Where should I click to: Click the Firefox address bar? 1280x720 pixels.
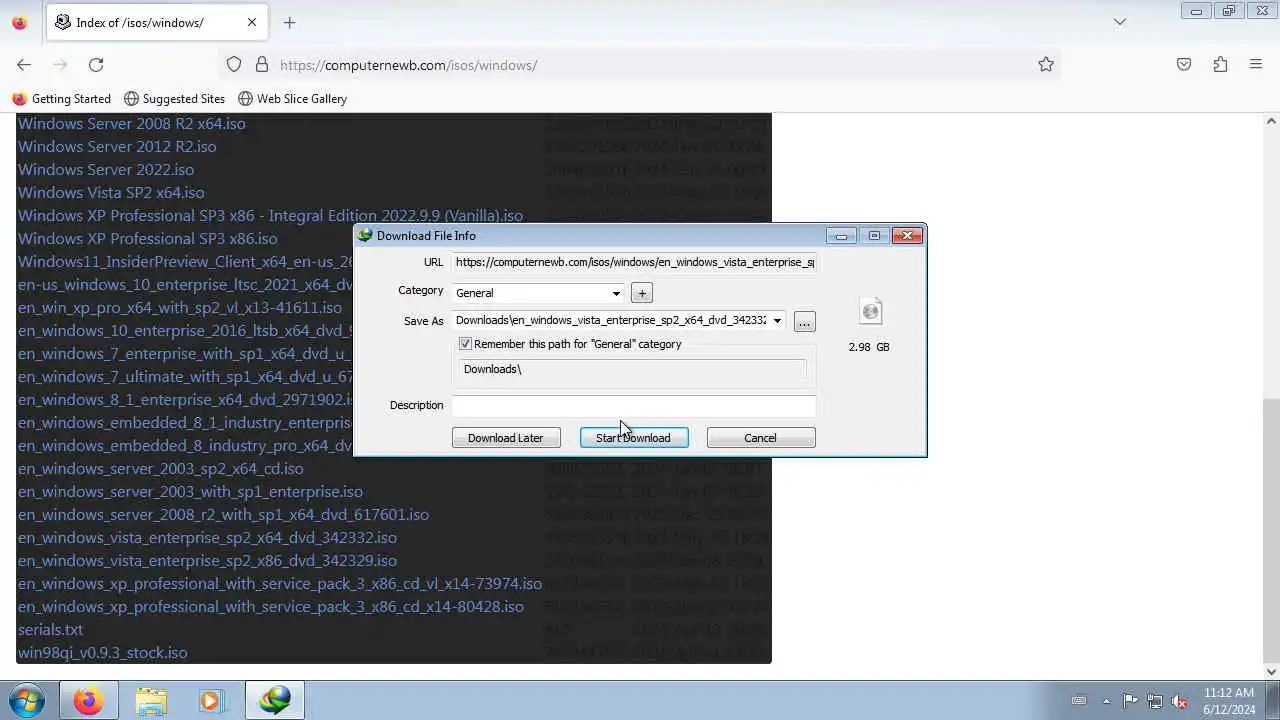click(640, 65)
